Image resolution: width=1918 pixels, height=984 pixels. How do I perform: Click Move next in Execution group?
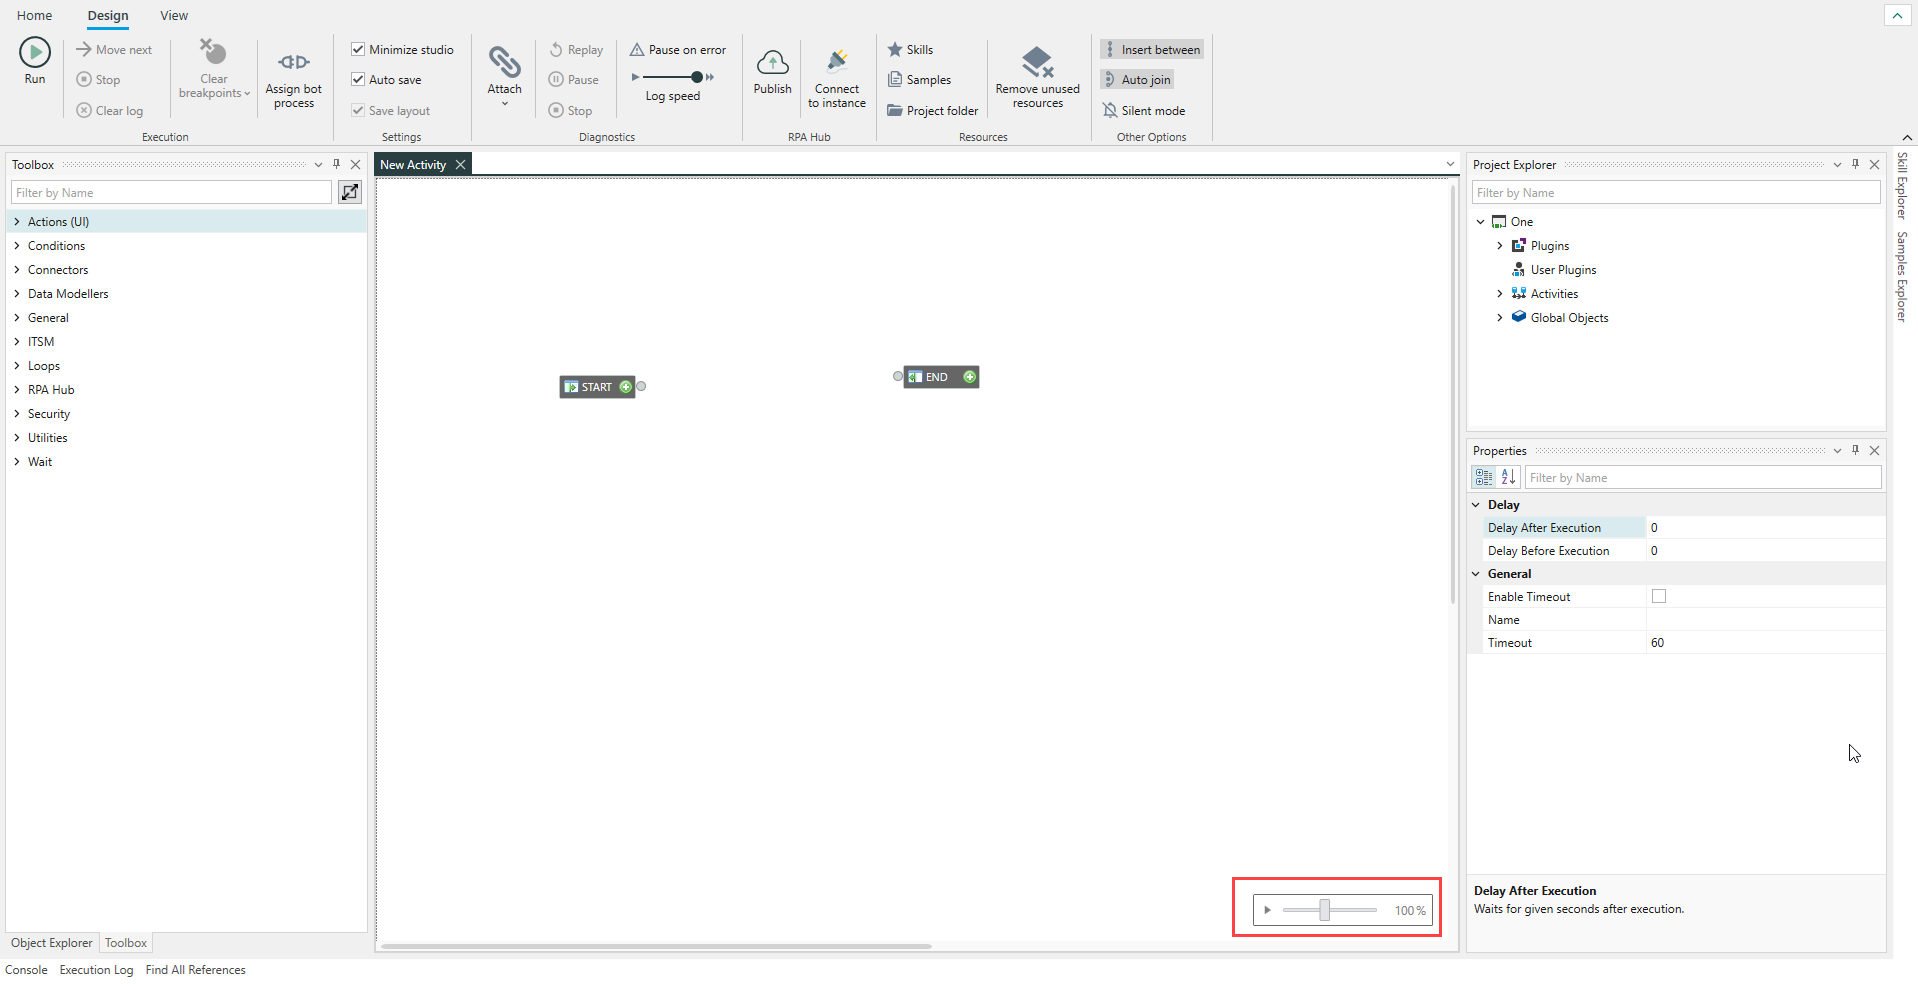pos(114,50)
